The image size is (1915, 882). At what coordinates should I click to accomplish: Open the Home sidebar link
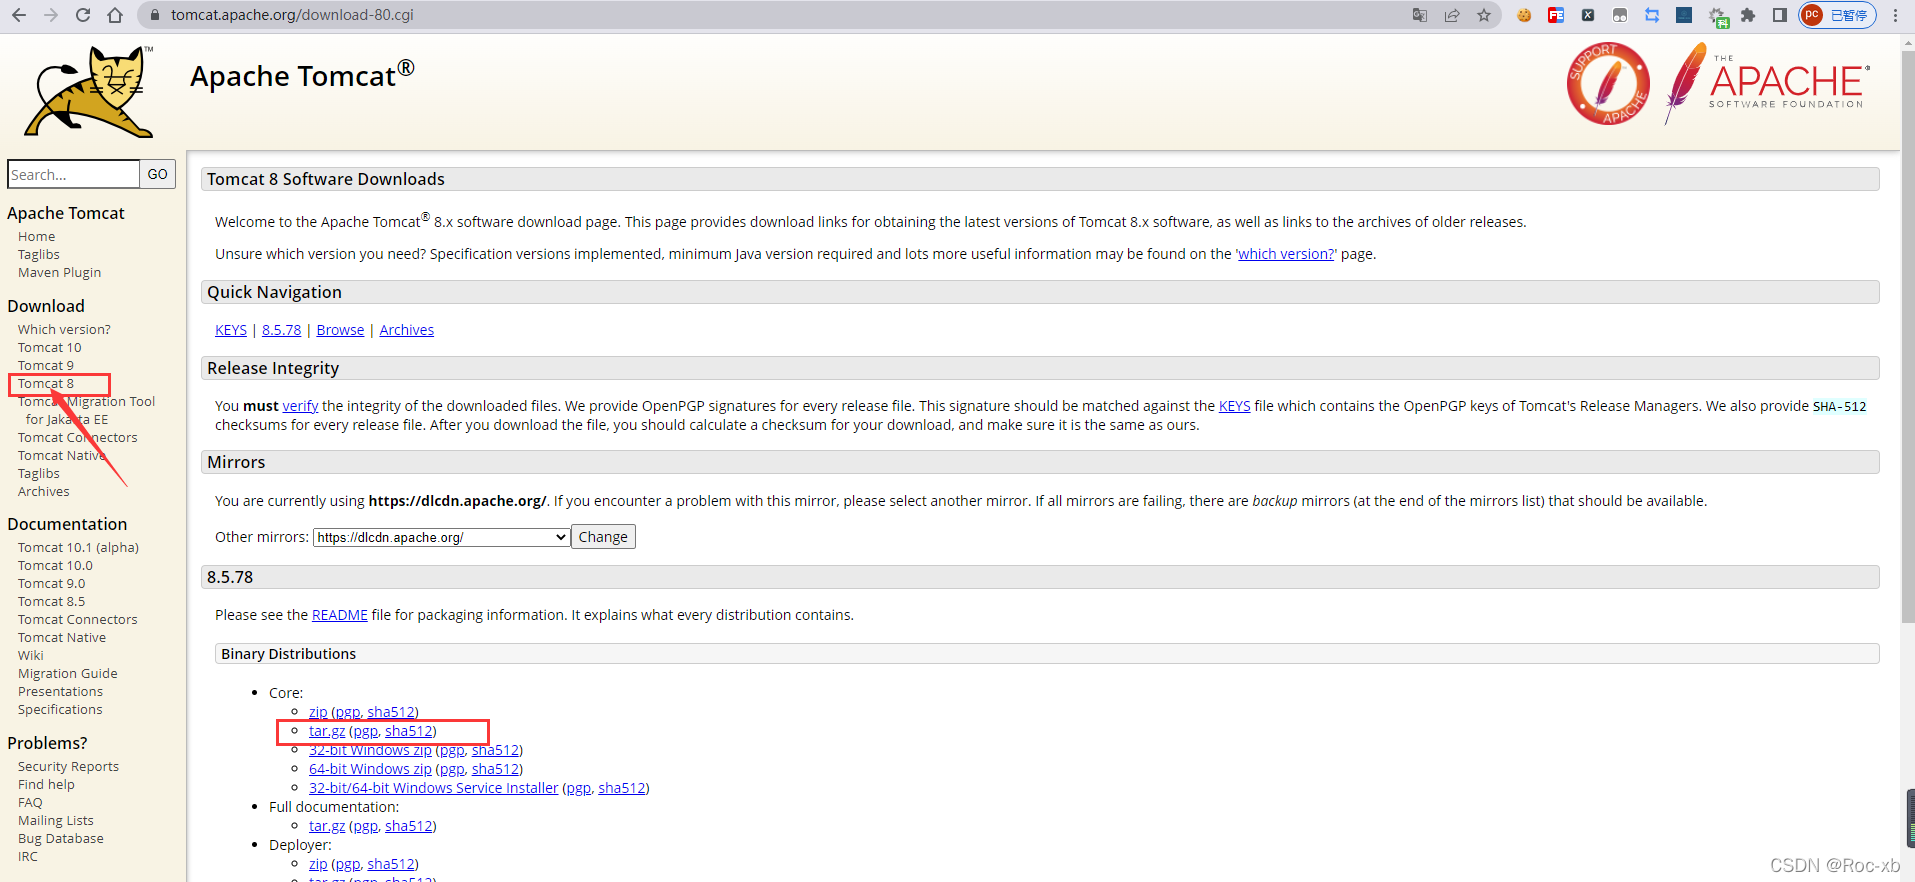click(36, 237)
